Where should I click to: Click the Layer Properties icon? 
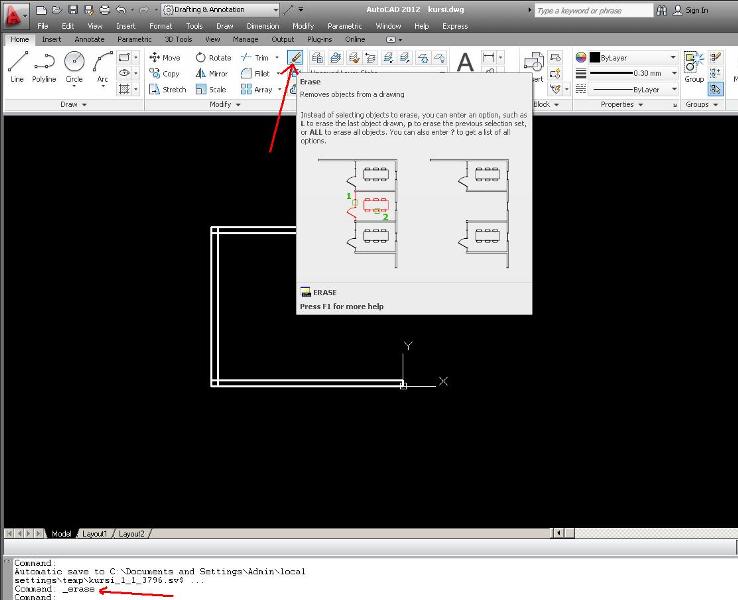pos(318,58)
